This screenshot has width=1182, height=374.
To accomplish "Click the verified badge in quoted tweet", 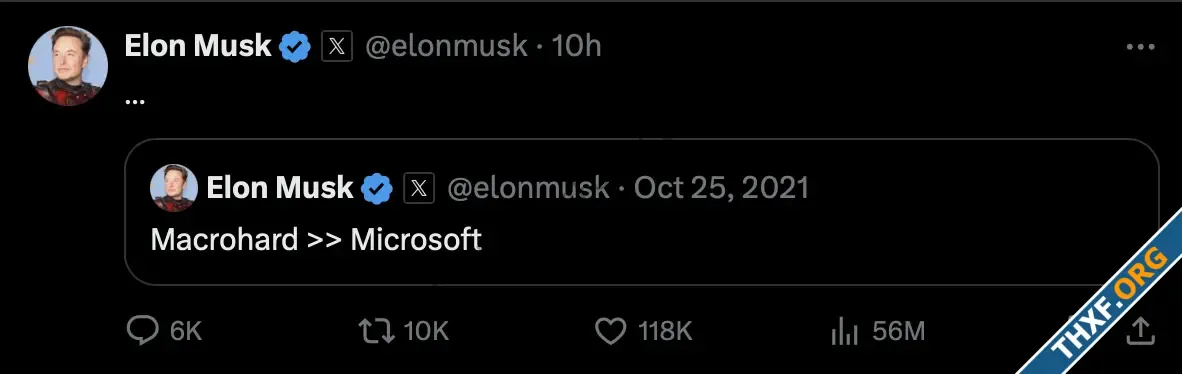I will 377,189.
